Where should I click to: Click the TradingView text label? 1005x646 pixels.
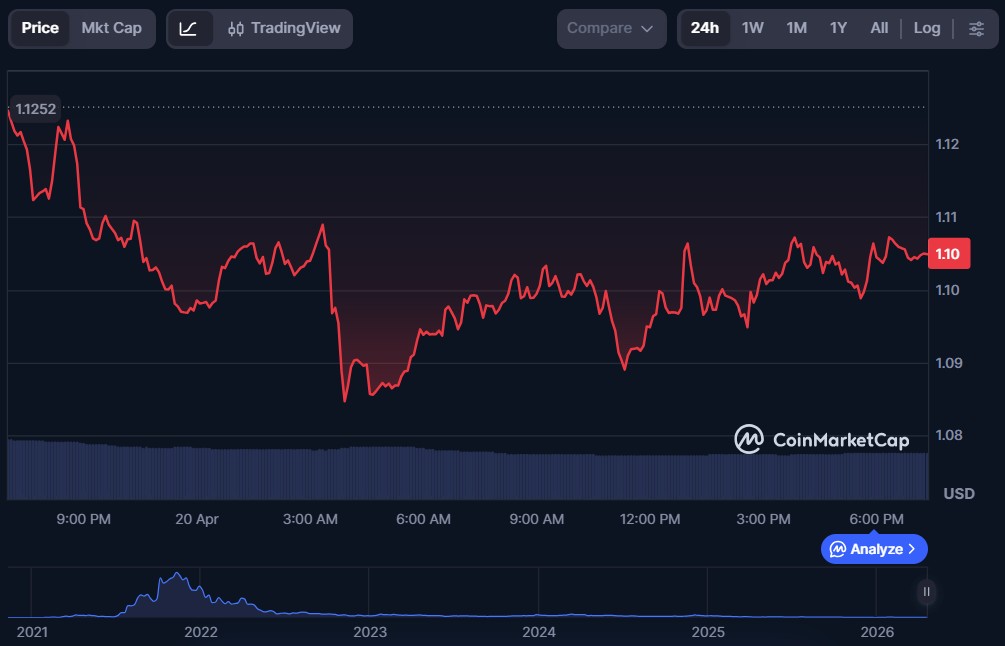tap(295, 29)
